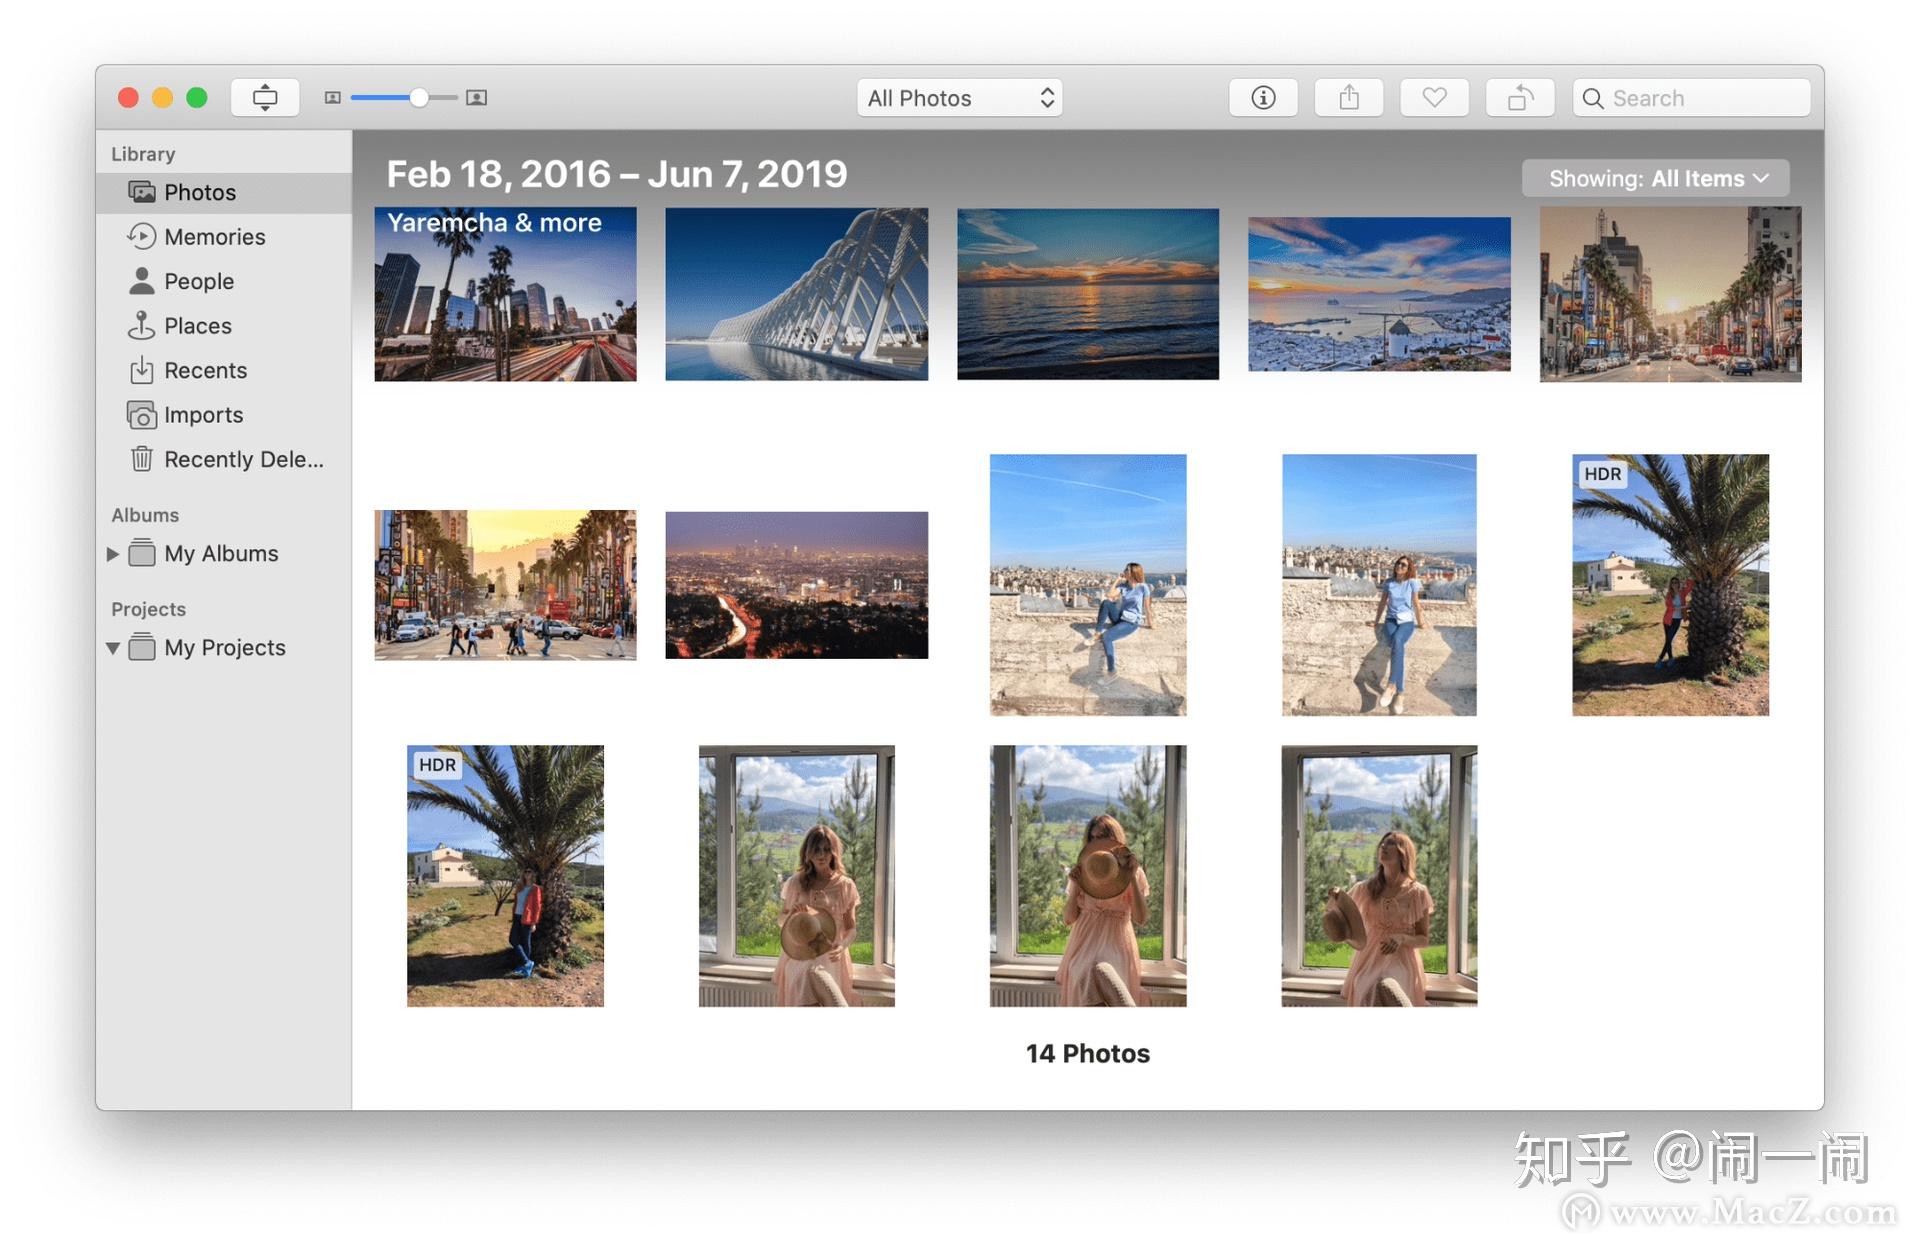The width and height of the screenshot is (1920, 1238).
Task: Open the Showing: All Items filter menu
Action: [1656, 179]
